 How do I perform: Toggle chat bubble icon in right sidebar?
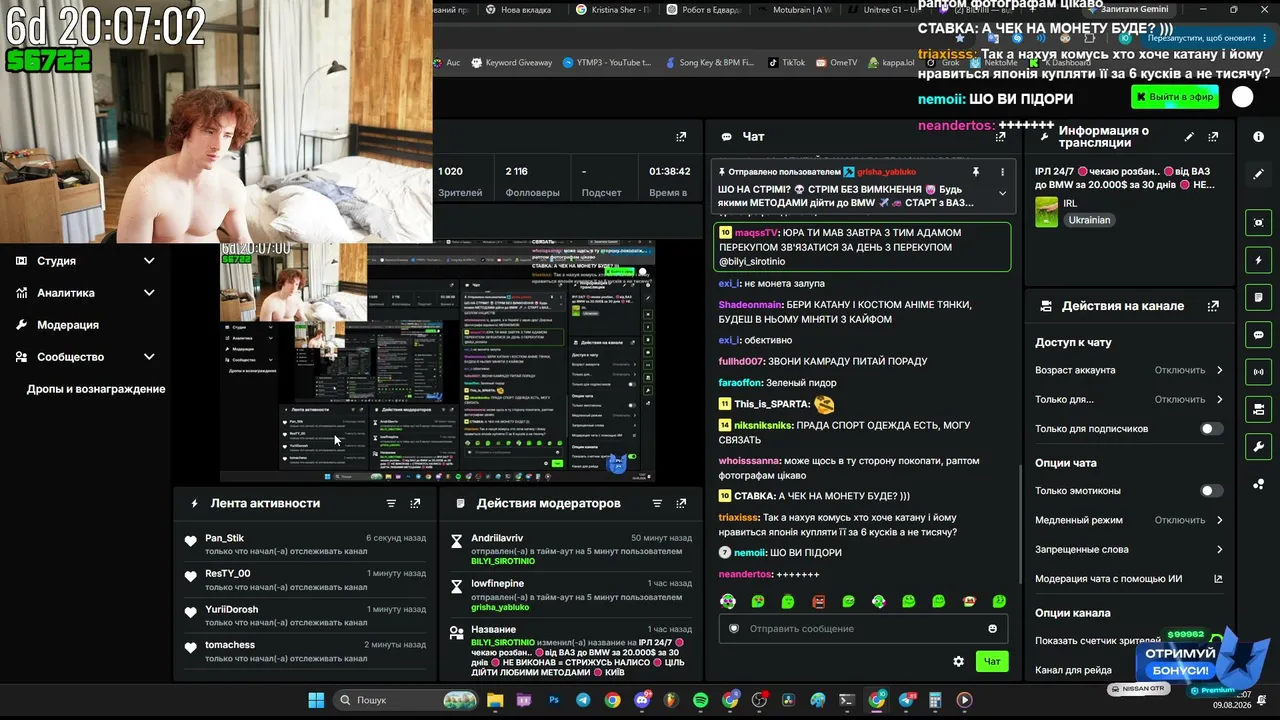coord(1258,335)
